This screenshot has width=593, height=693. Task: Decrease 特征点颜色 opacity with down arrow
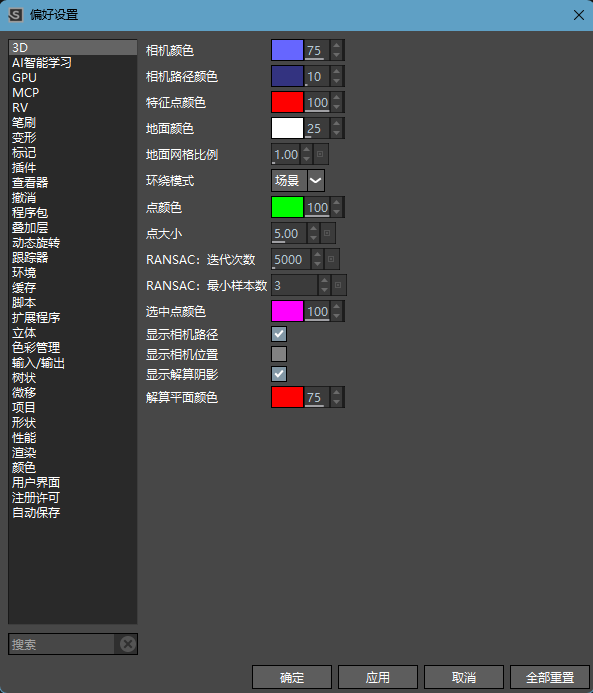[x=337, y=107]
